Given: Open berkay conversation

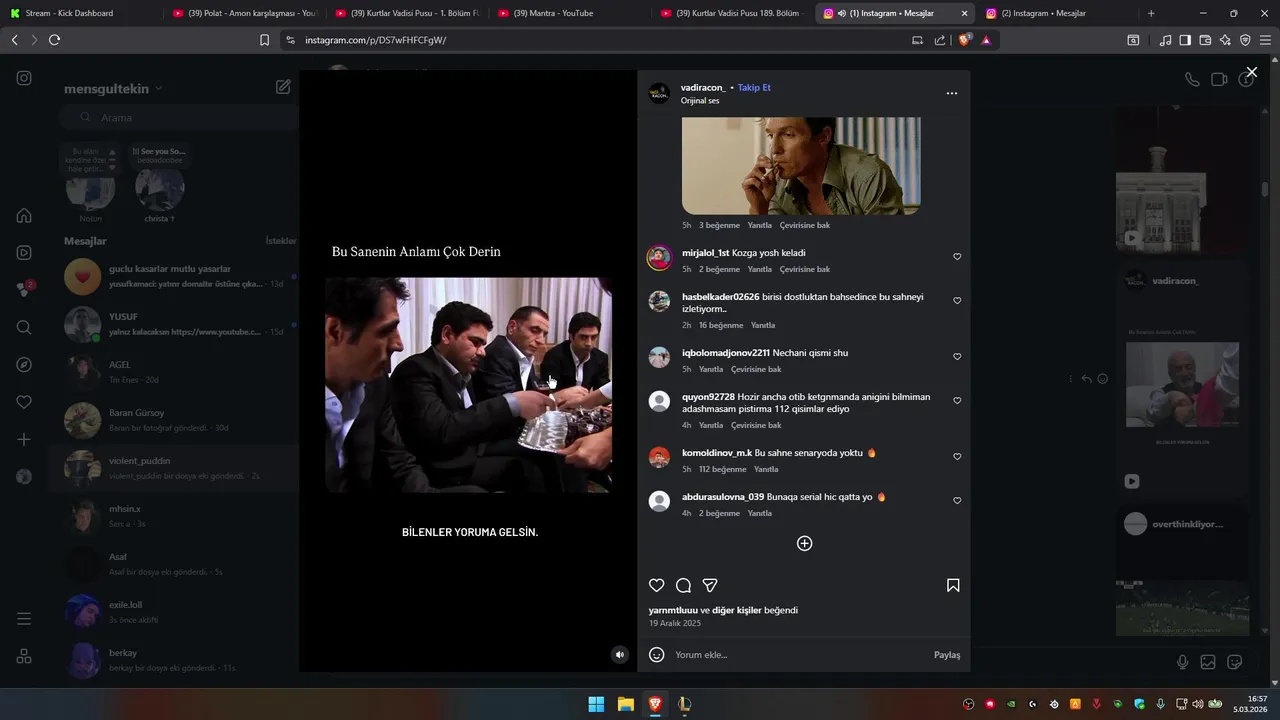Looking at the screenshot, I should point(174,660).
